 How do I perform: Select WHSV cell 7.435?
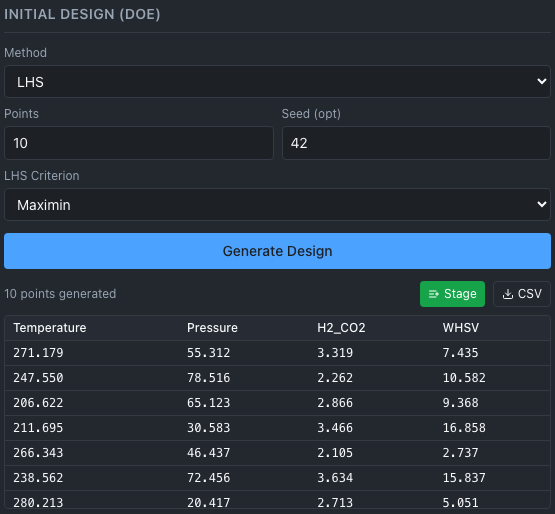coord(460,353)
